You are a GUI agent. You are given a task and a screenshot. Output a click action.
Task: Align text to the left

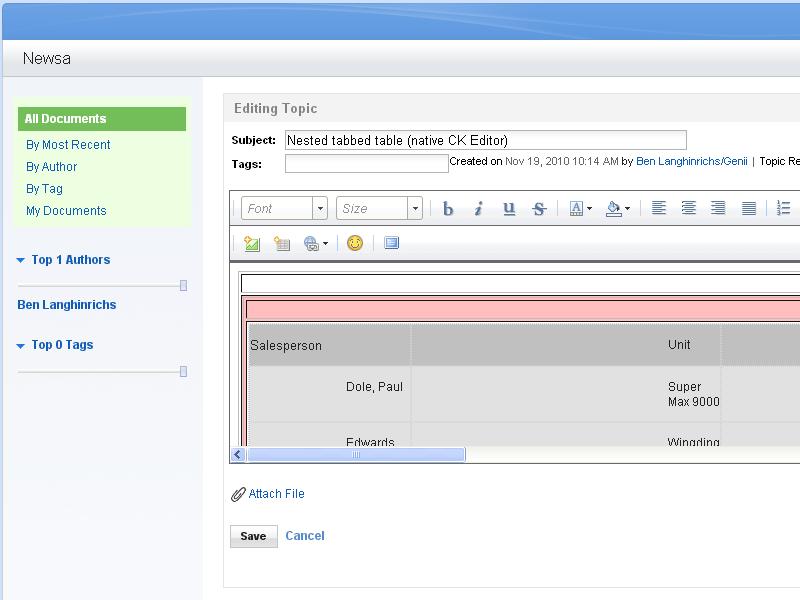click(659, 209)
